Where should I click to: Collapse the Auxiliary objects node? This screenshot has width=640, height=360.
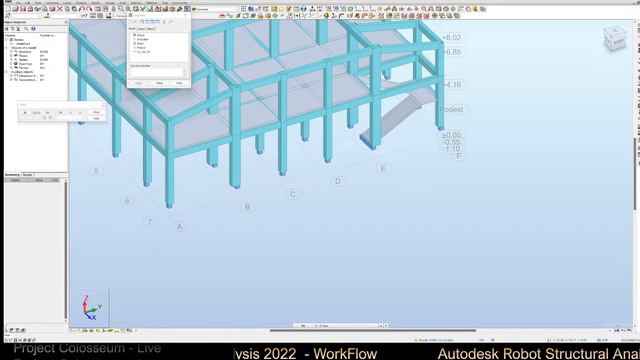[x=7, y=72]
